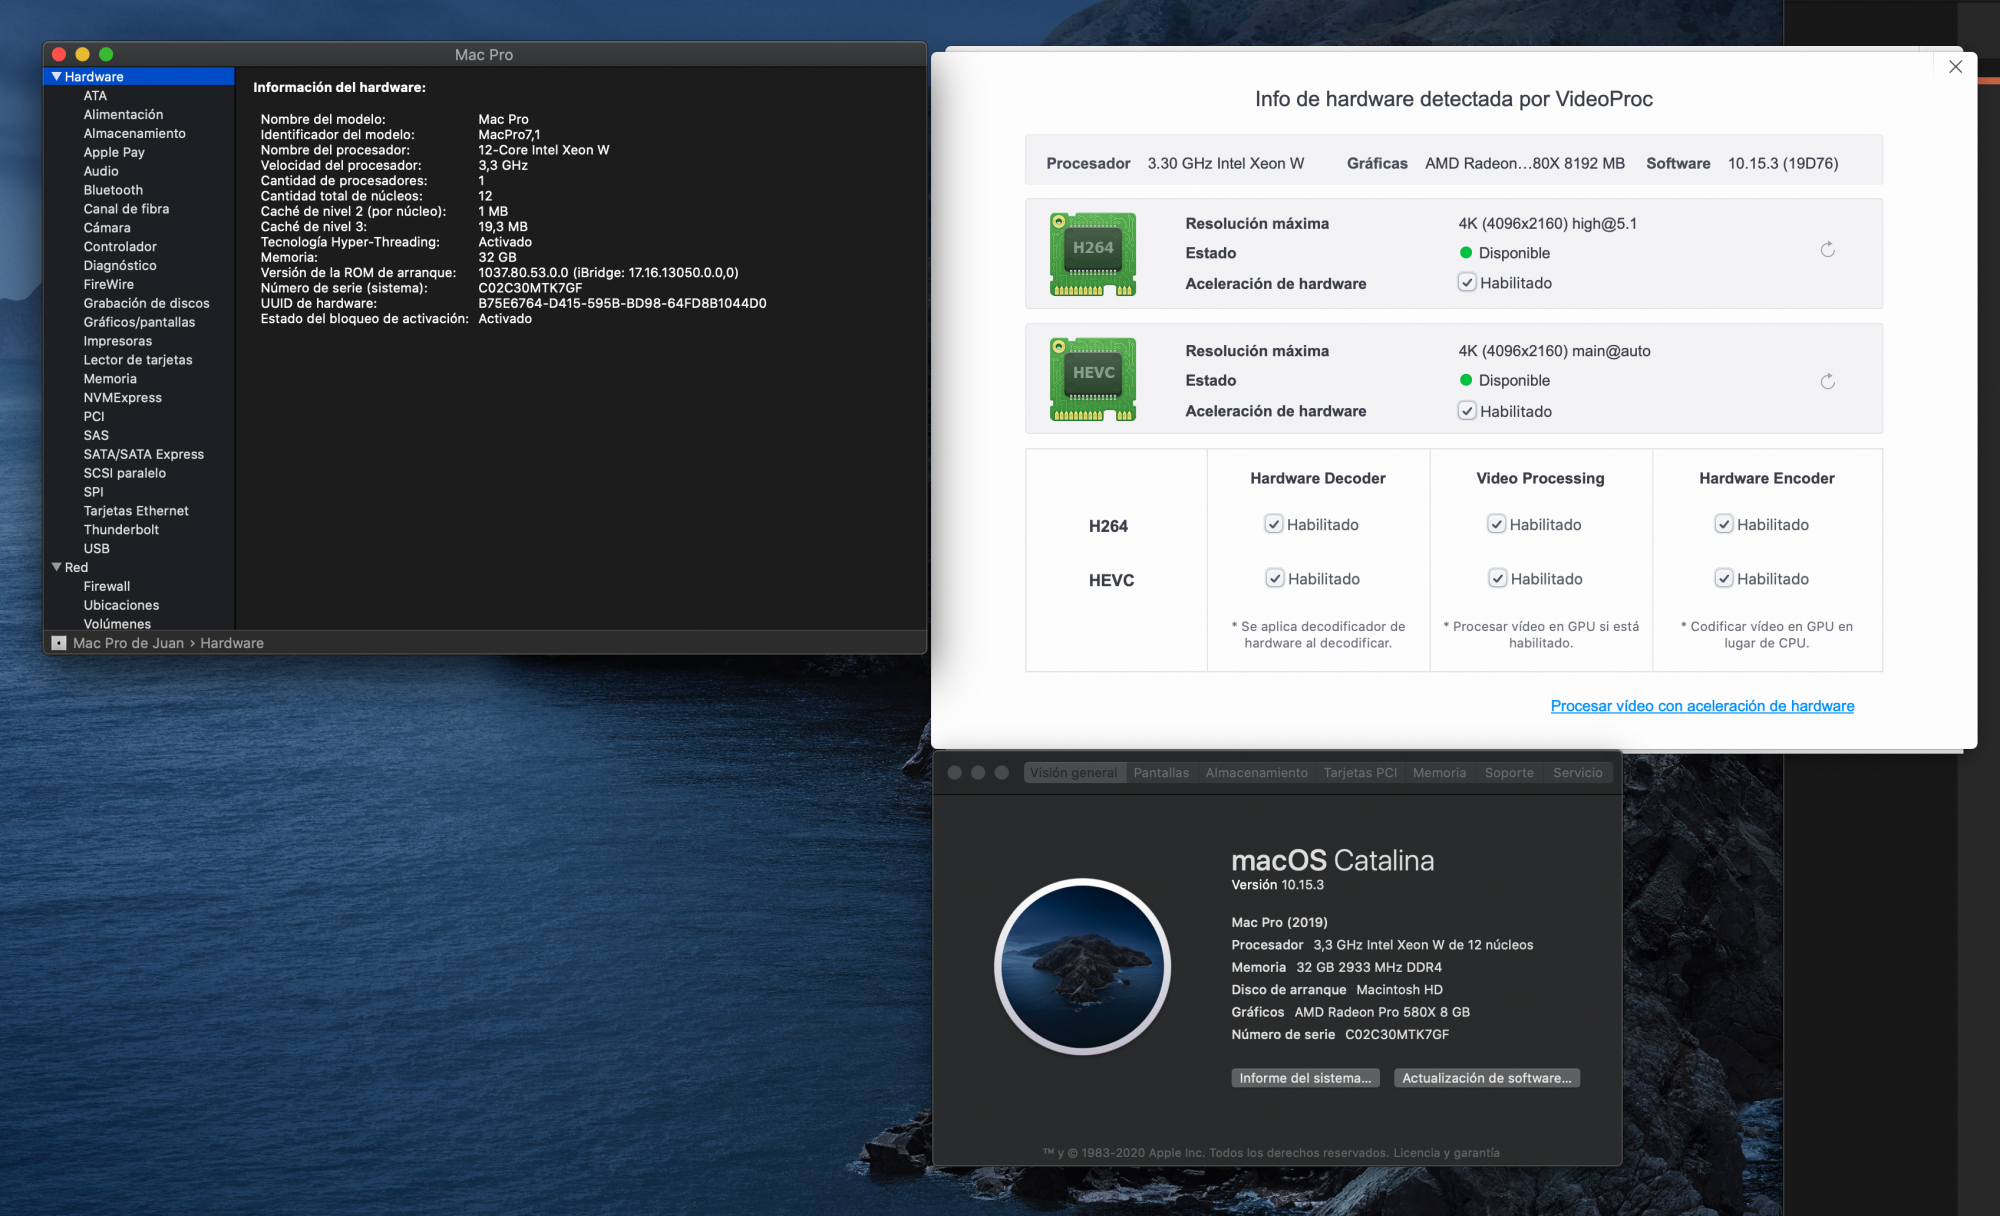The height and width of the screenshot is (1216, 2000).
Task: Select Gráficos/pantallas in the sidebar
Action: tap(139, 322)
